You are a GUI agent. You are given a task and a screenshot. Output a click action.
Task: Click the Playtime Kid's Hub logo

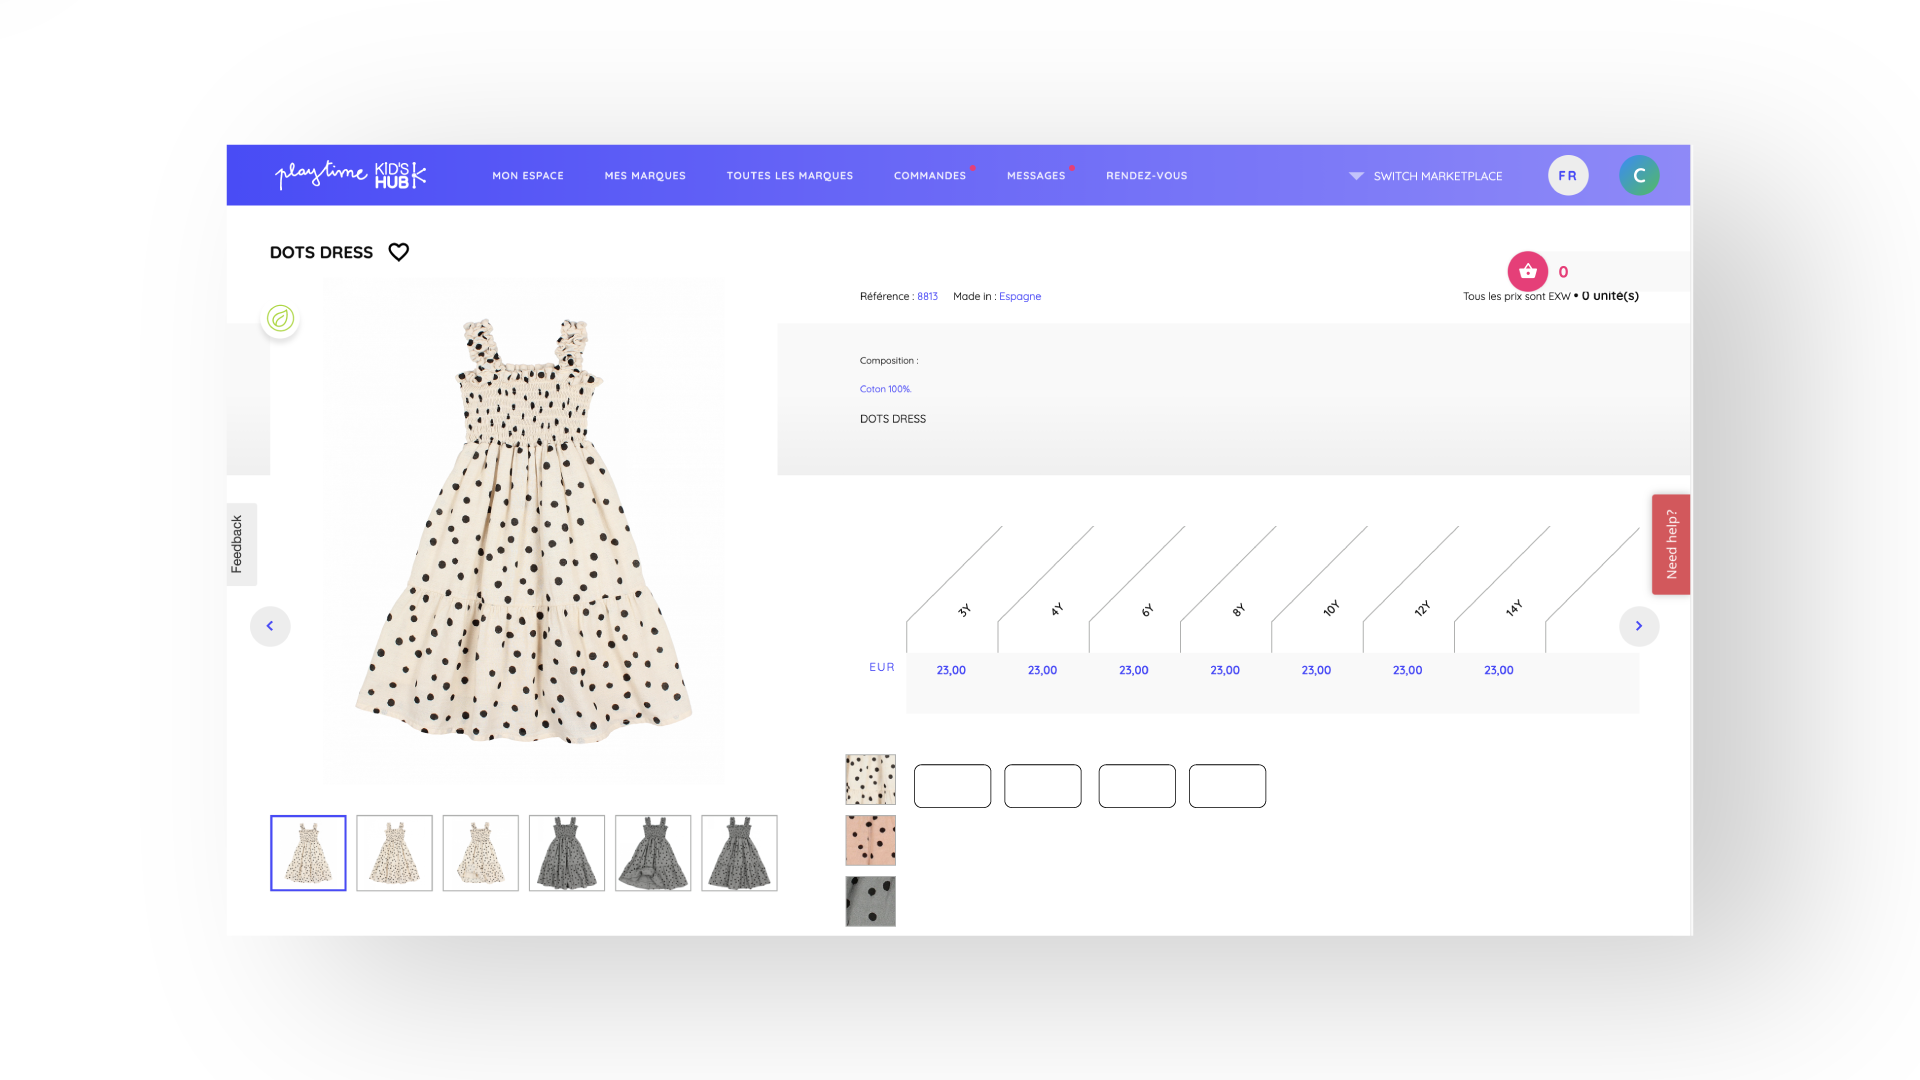click(351, 175)
